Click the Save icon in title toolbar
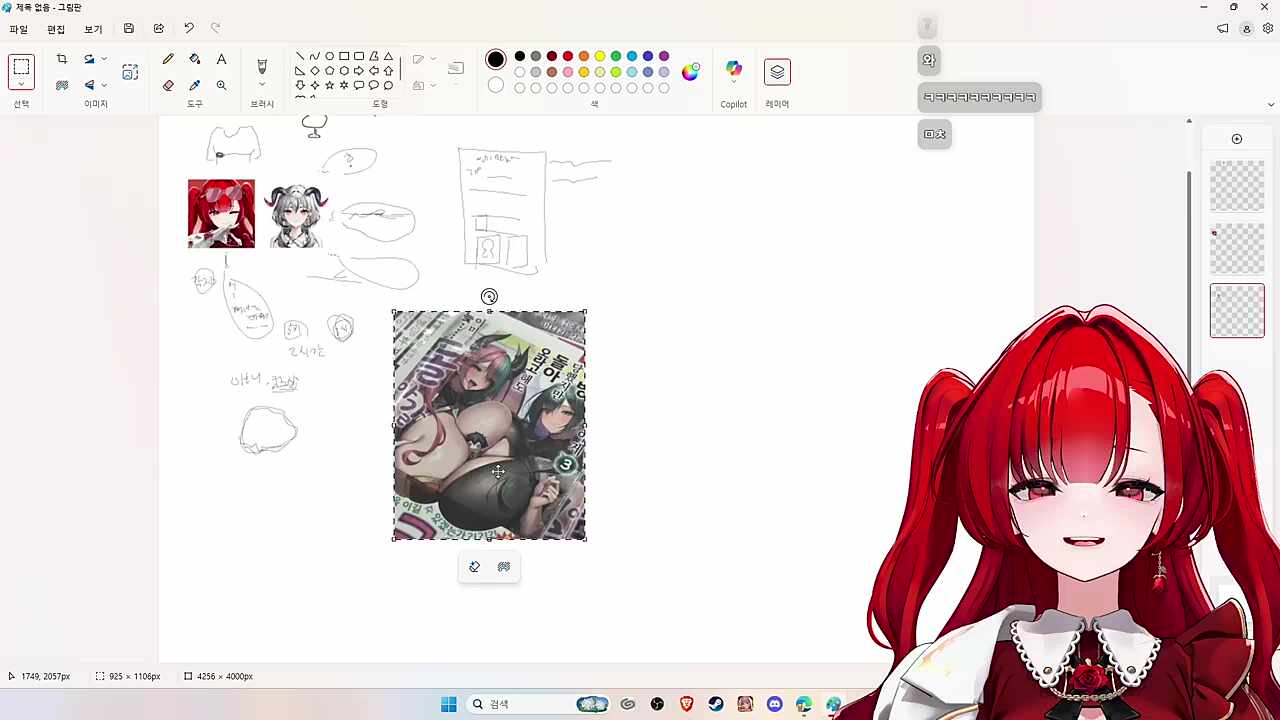This screenshot has width=1280, height=720. [129, 29]
